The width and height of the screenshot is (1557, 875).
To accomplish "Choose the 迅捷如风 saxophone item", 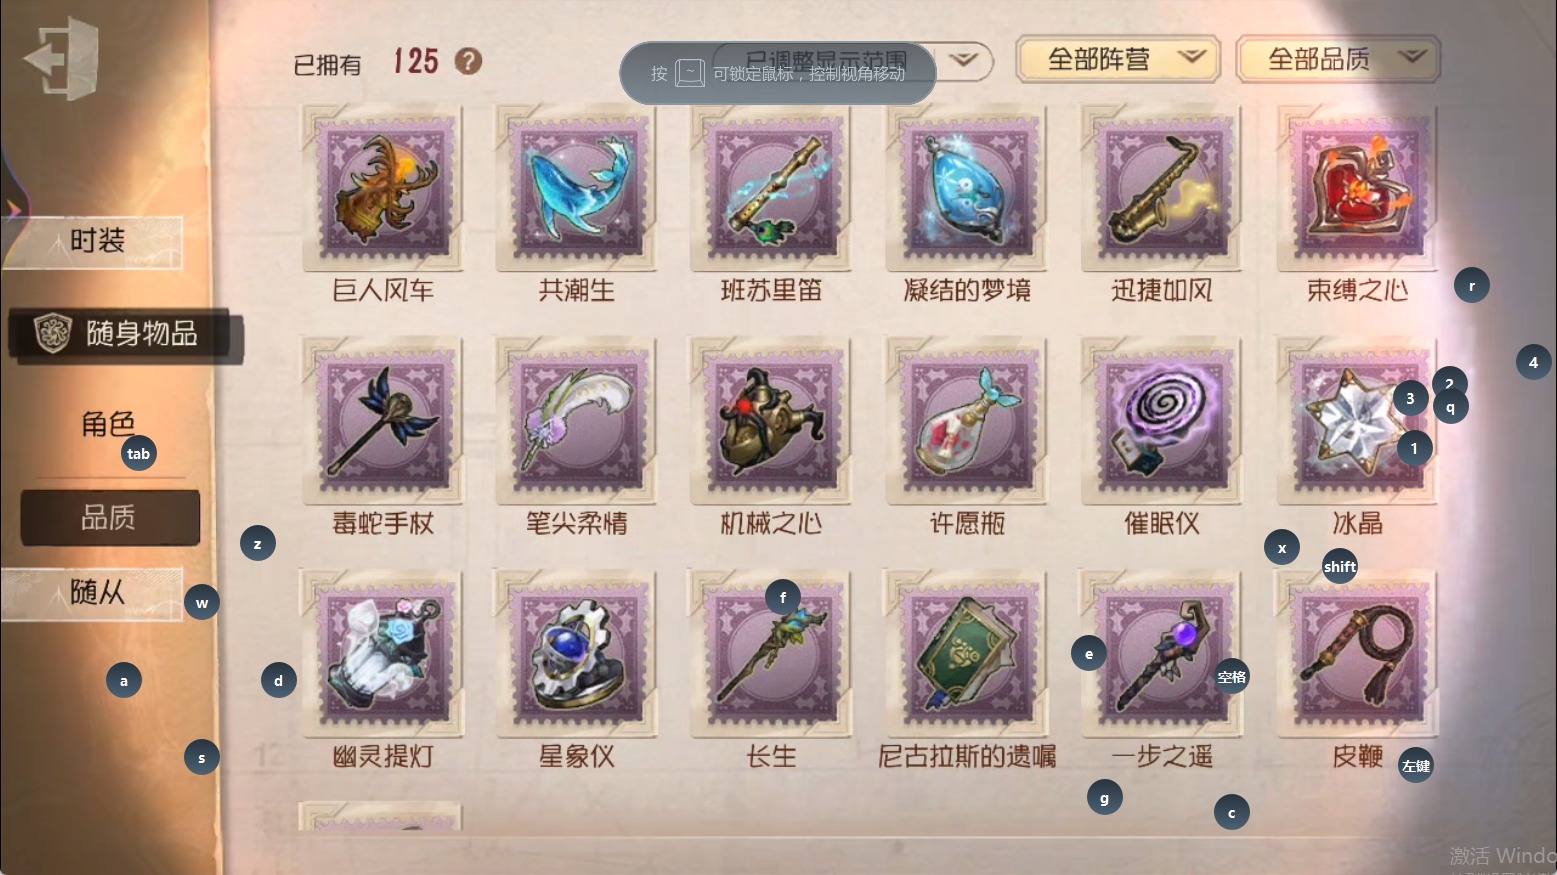I will click(x=1161, y=188).
